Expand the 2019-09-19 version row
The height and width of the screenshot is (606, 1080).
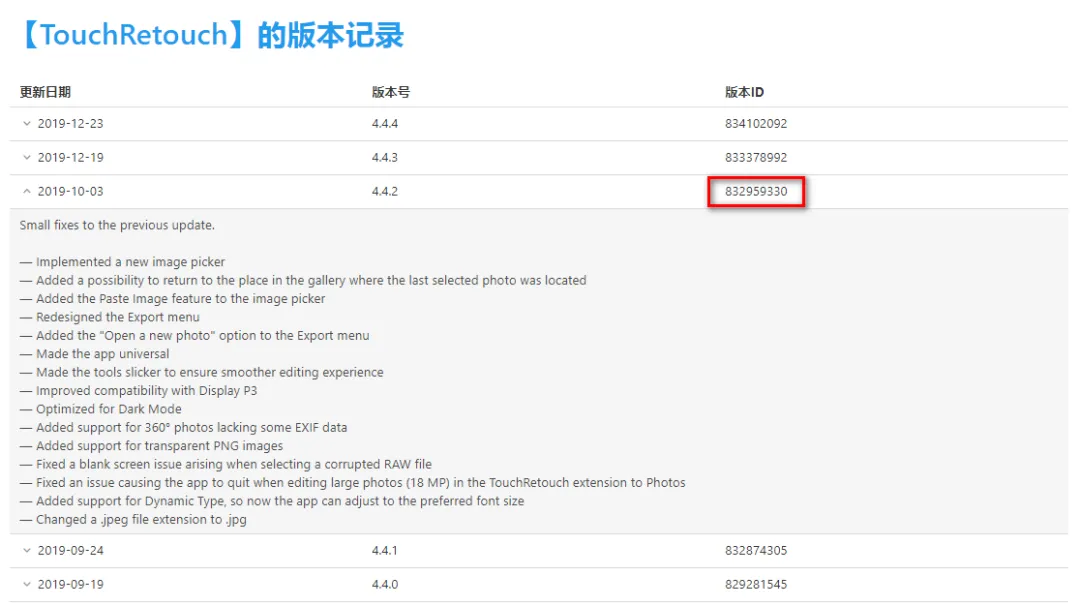coord(27,585)
